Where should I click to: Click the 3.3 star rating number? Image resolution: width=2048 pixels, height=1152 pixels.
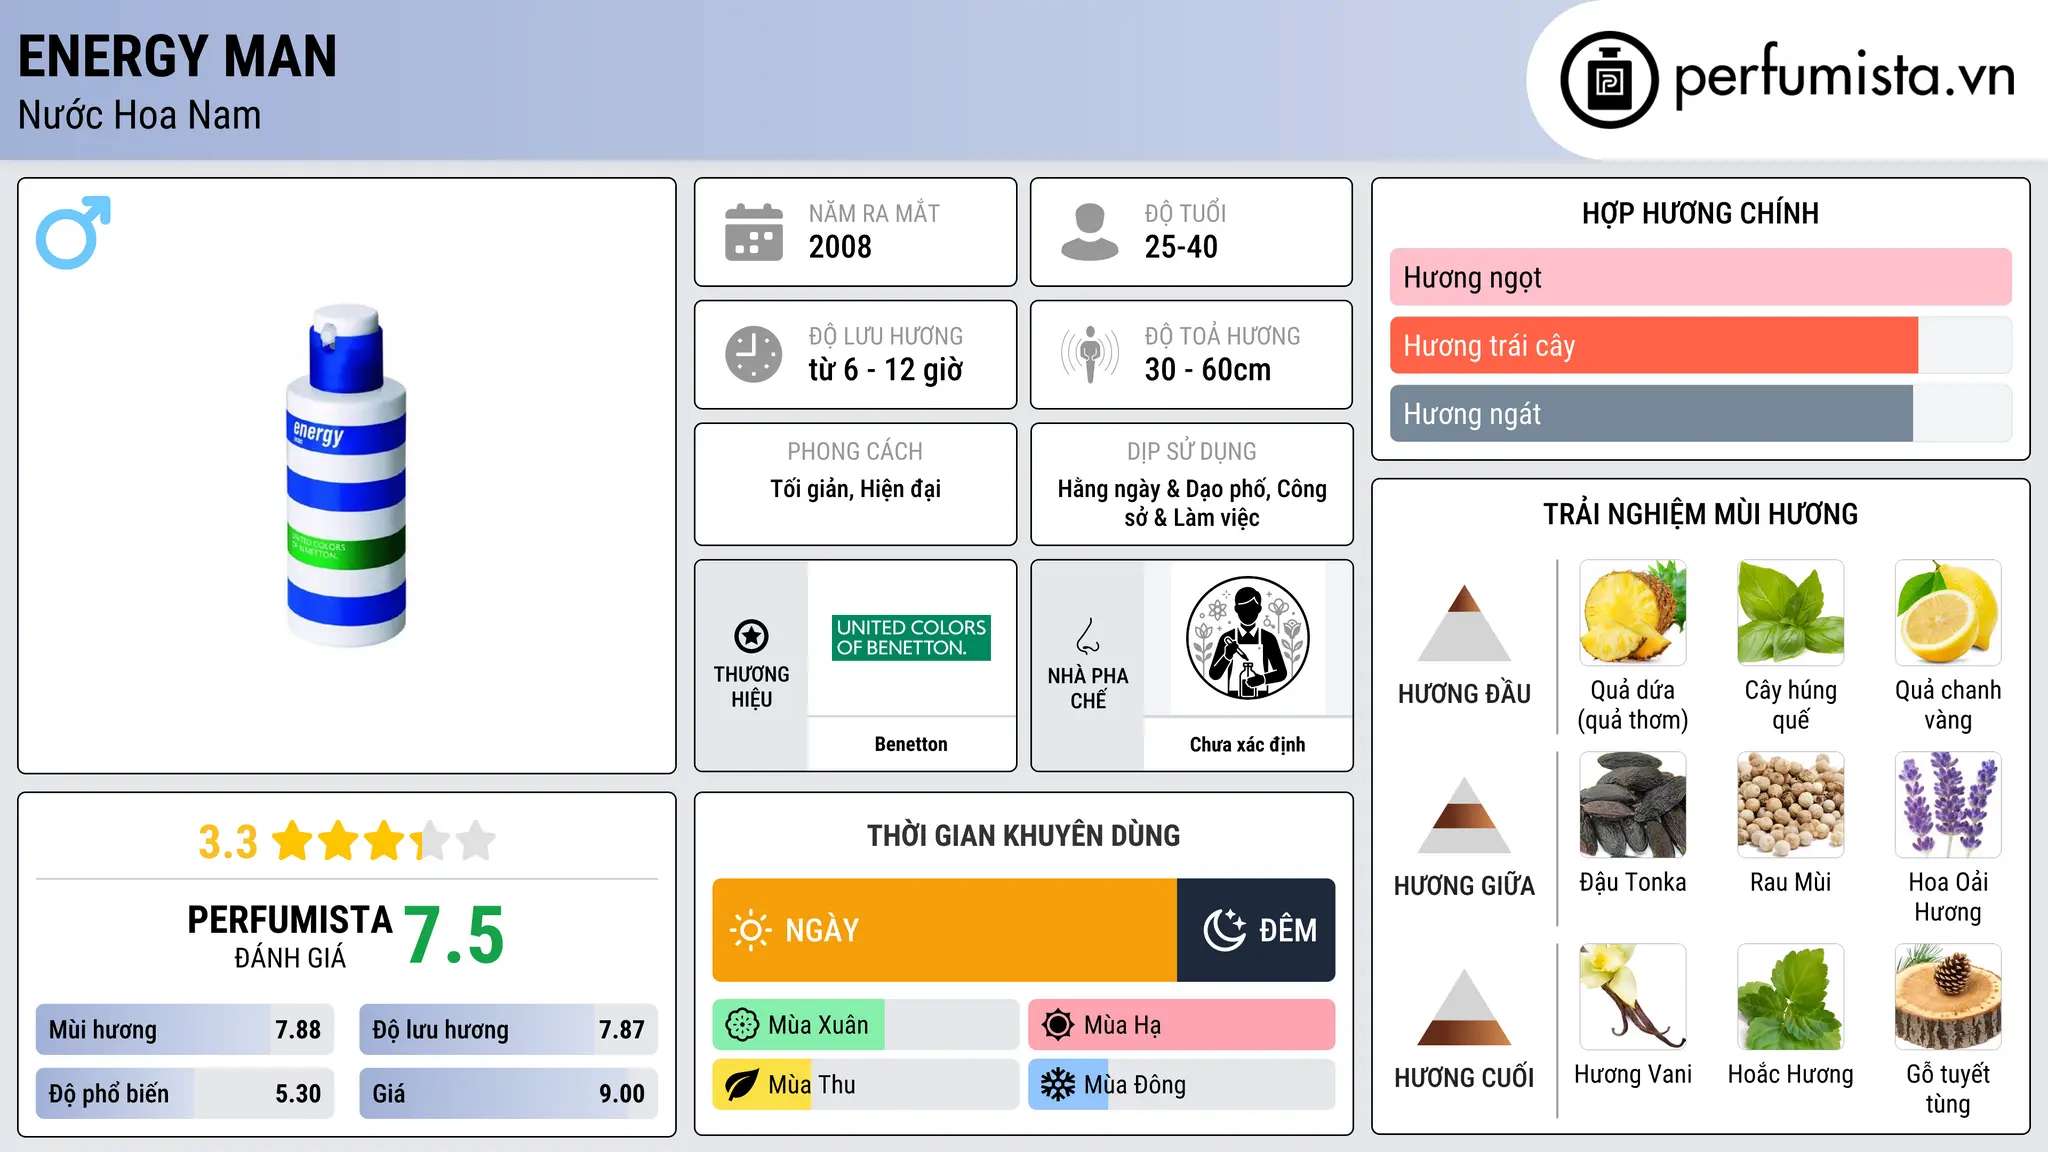click(x=228, y=842)
